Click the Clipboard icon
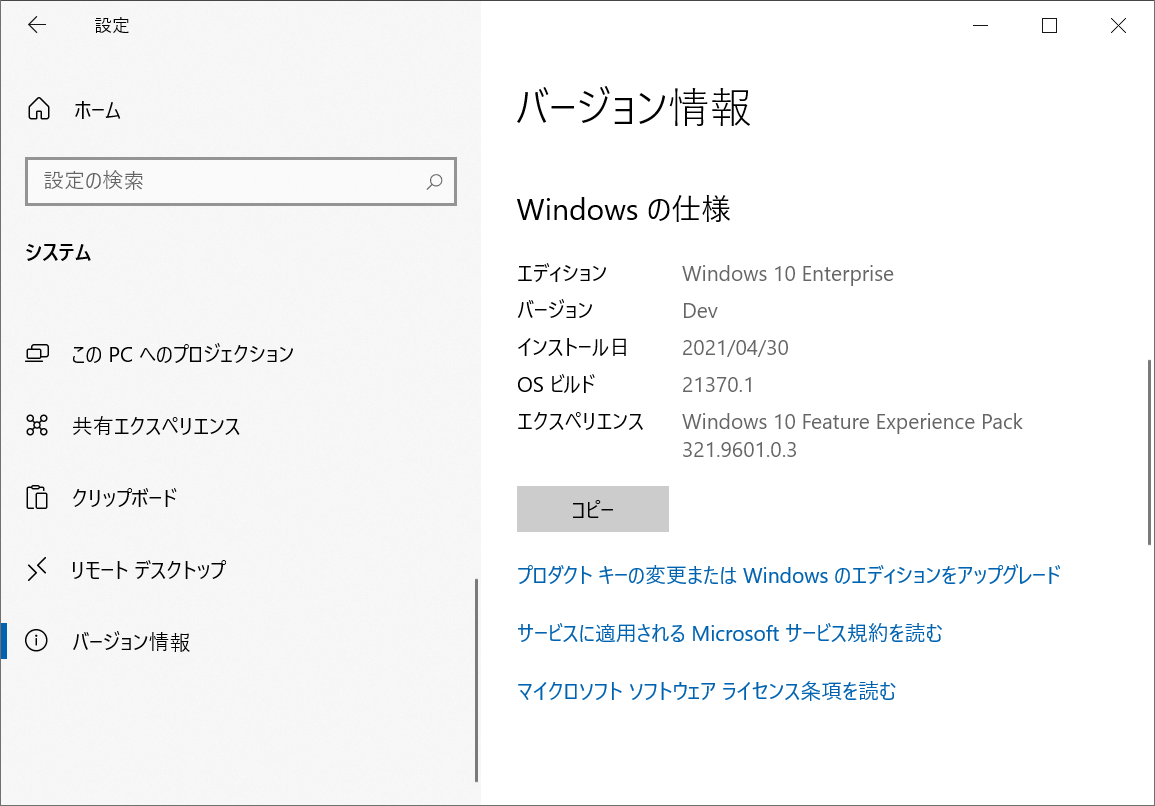The image size is (1155, 806). (x=38, y=497)
